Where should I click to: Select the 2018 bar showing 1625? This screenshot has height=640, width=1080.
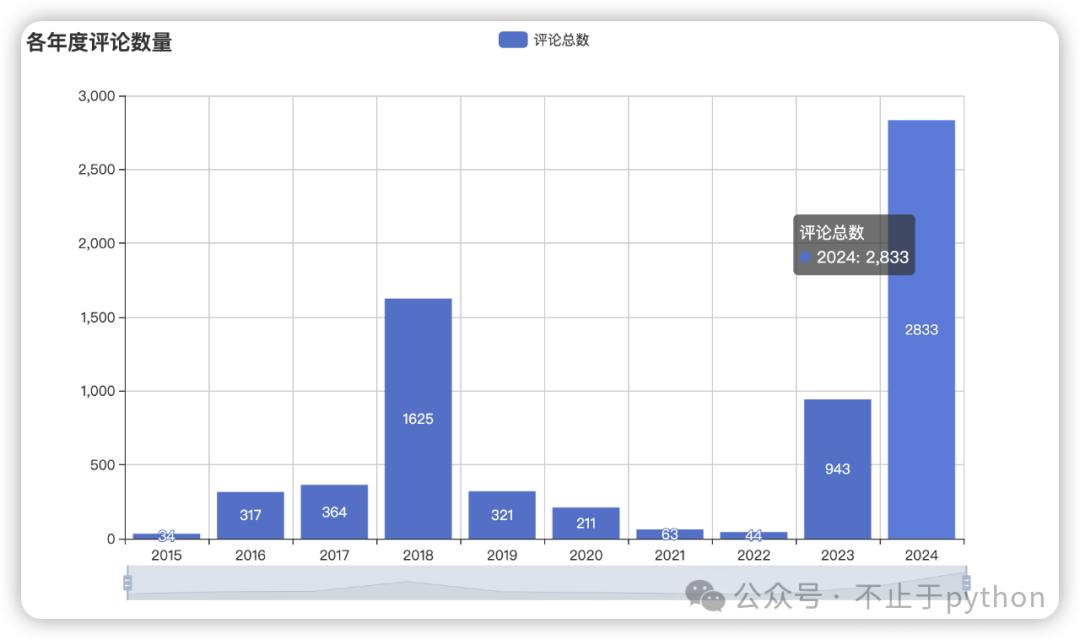(x=418, y=418)
